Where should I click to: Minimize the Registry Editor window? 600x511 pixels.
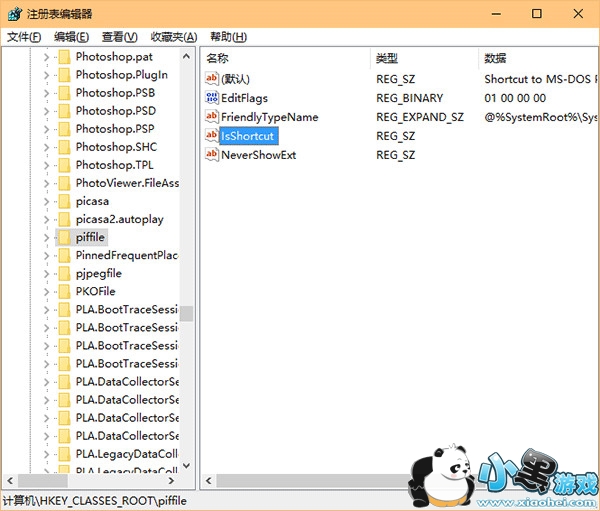click(496, 14)
